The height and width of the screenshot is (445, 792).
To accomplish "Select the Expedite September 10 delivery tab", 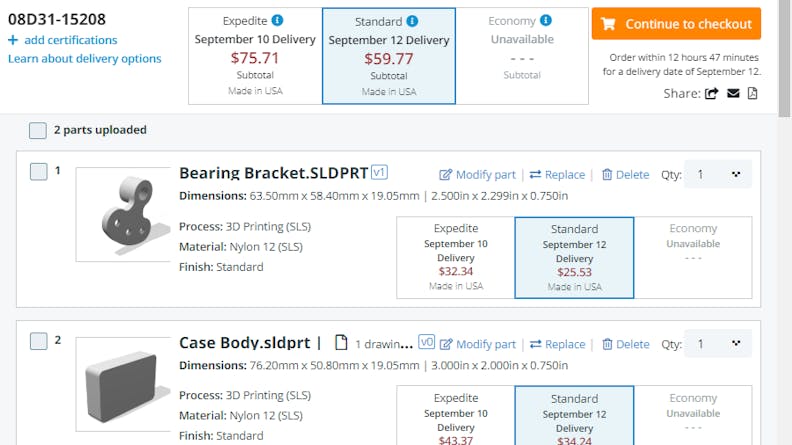I will 255,56.
